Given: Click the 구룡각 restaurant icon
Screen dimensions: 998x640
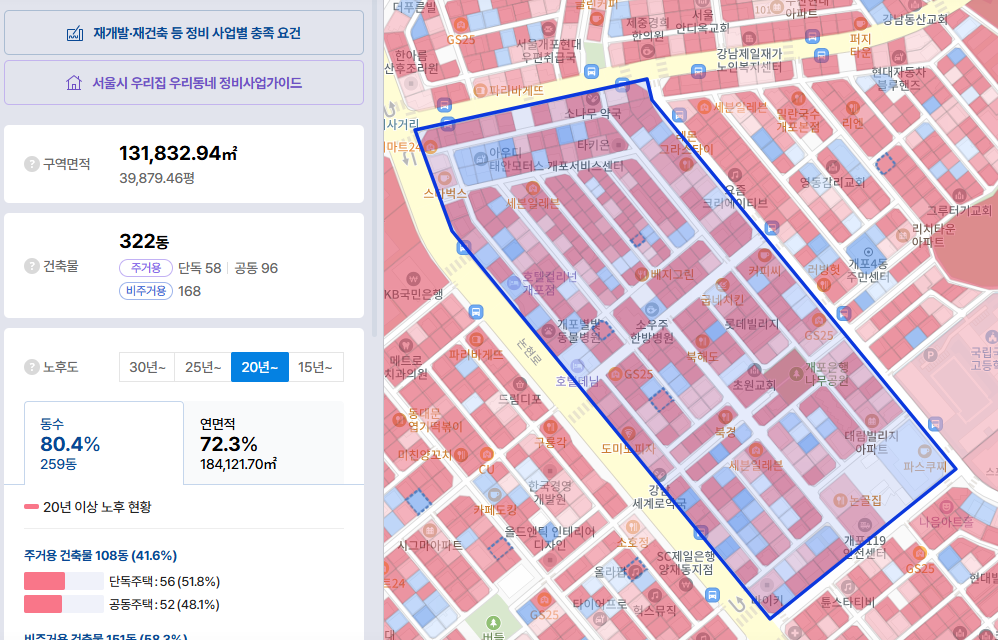Looking at the screenshot, I should (x=549, y=426).
